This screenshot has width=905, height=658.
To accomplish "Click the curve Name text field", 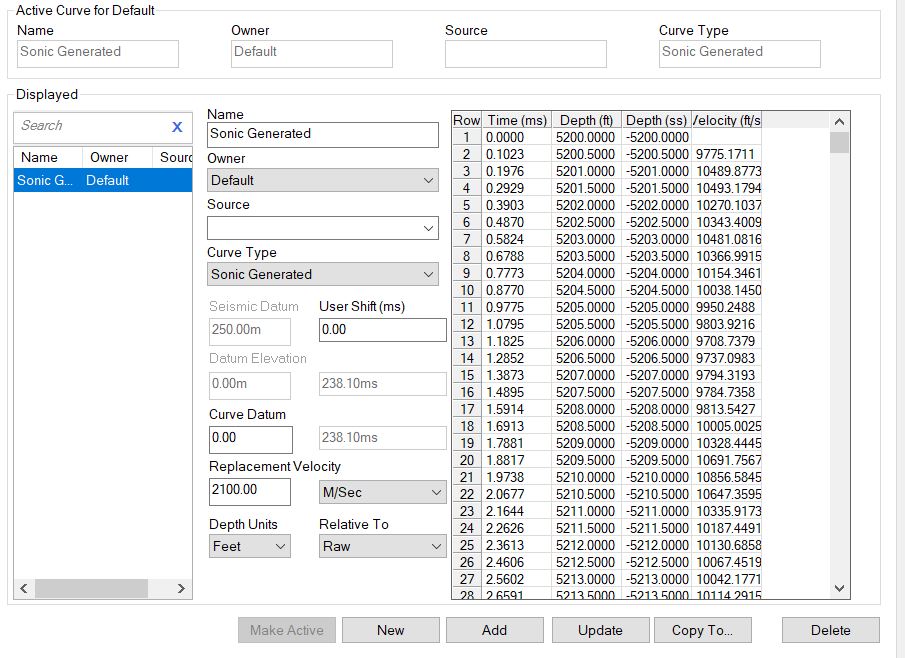I will (x=322, y=134).
